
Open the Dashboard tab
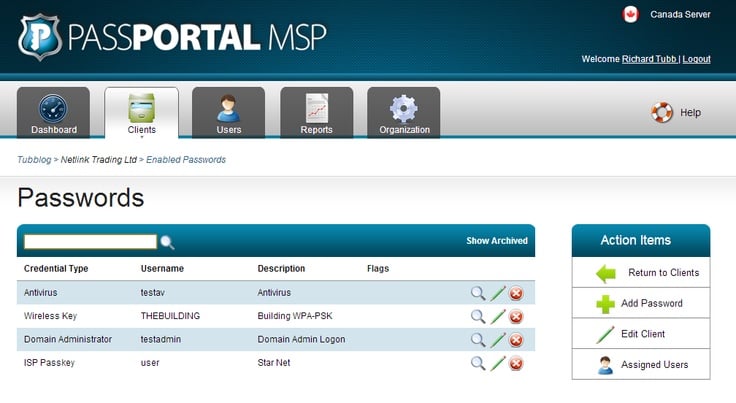point(54,113)
